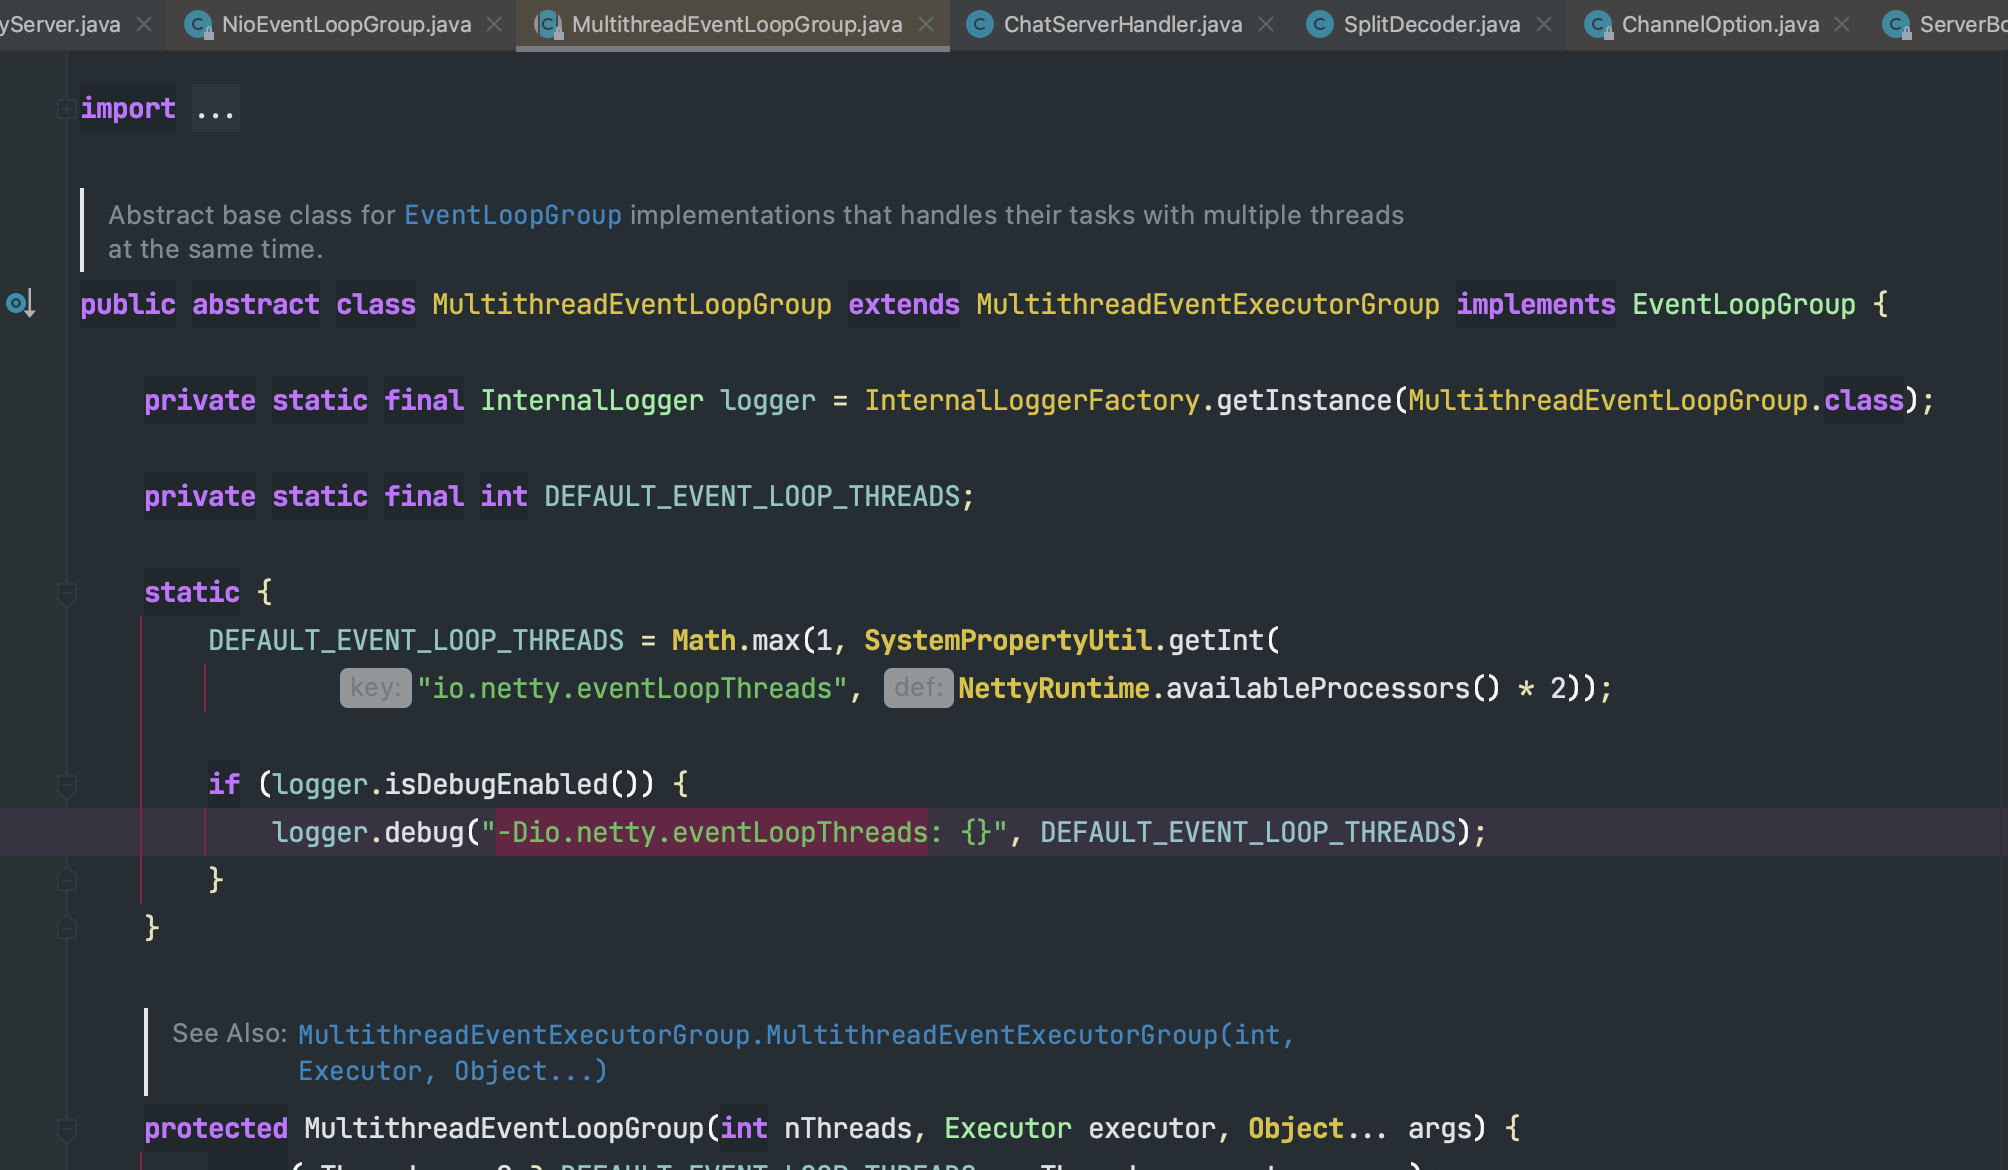The image size is (2008, 1170).
Task: Close the SplitDecoder.java editor tab
Action: tap(1544, 24)
